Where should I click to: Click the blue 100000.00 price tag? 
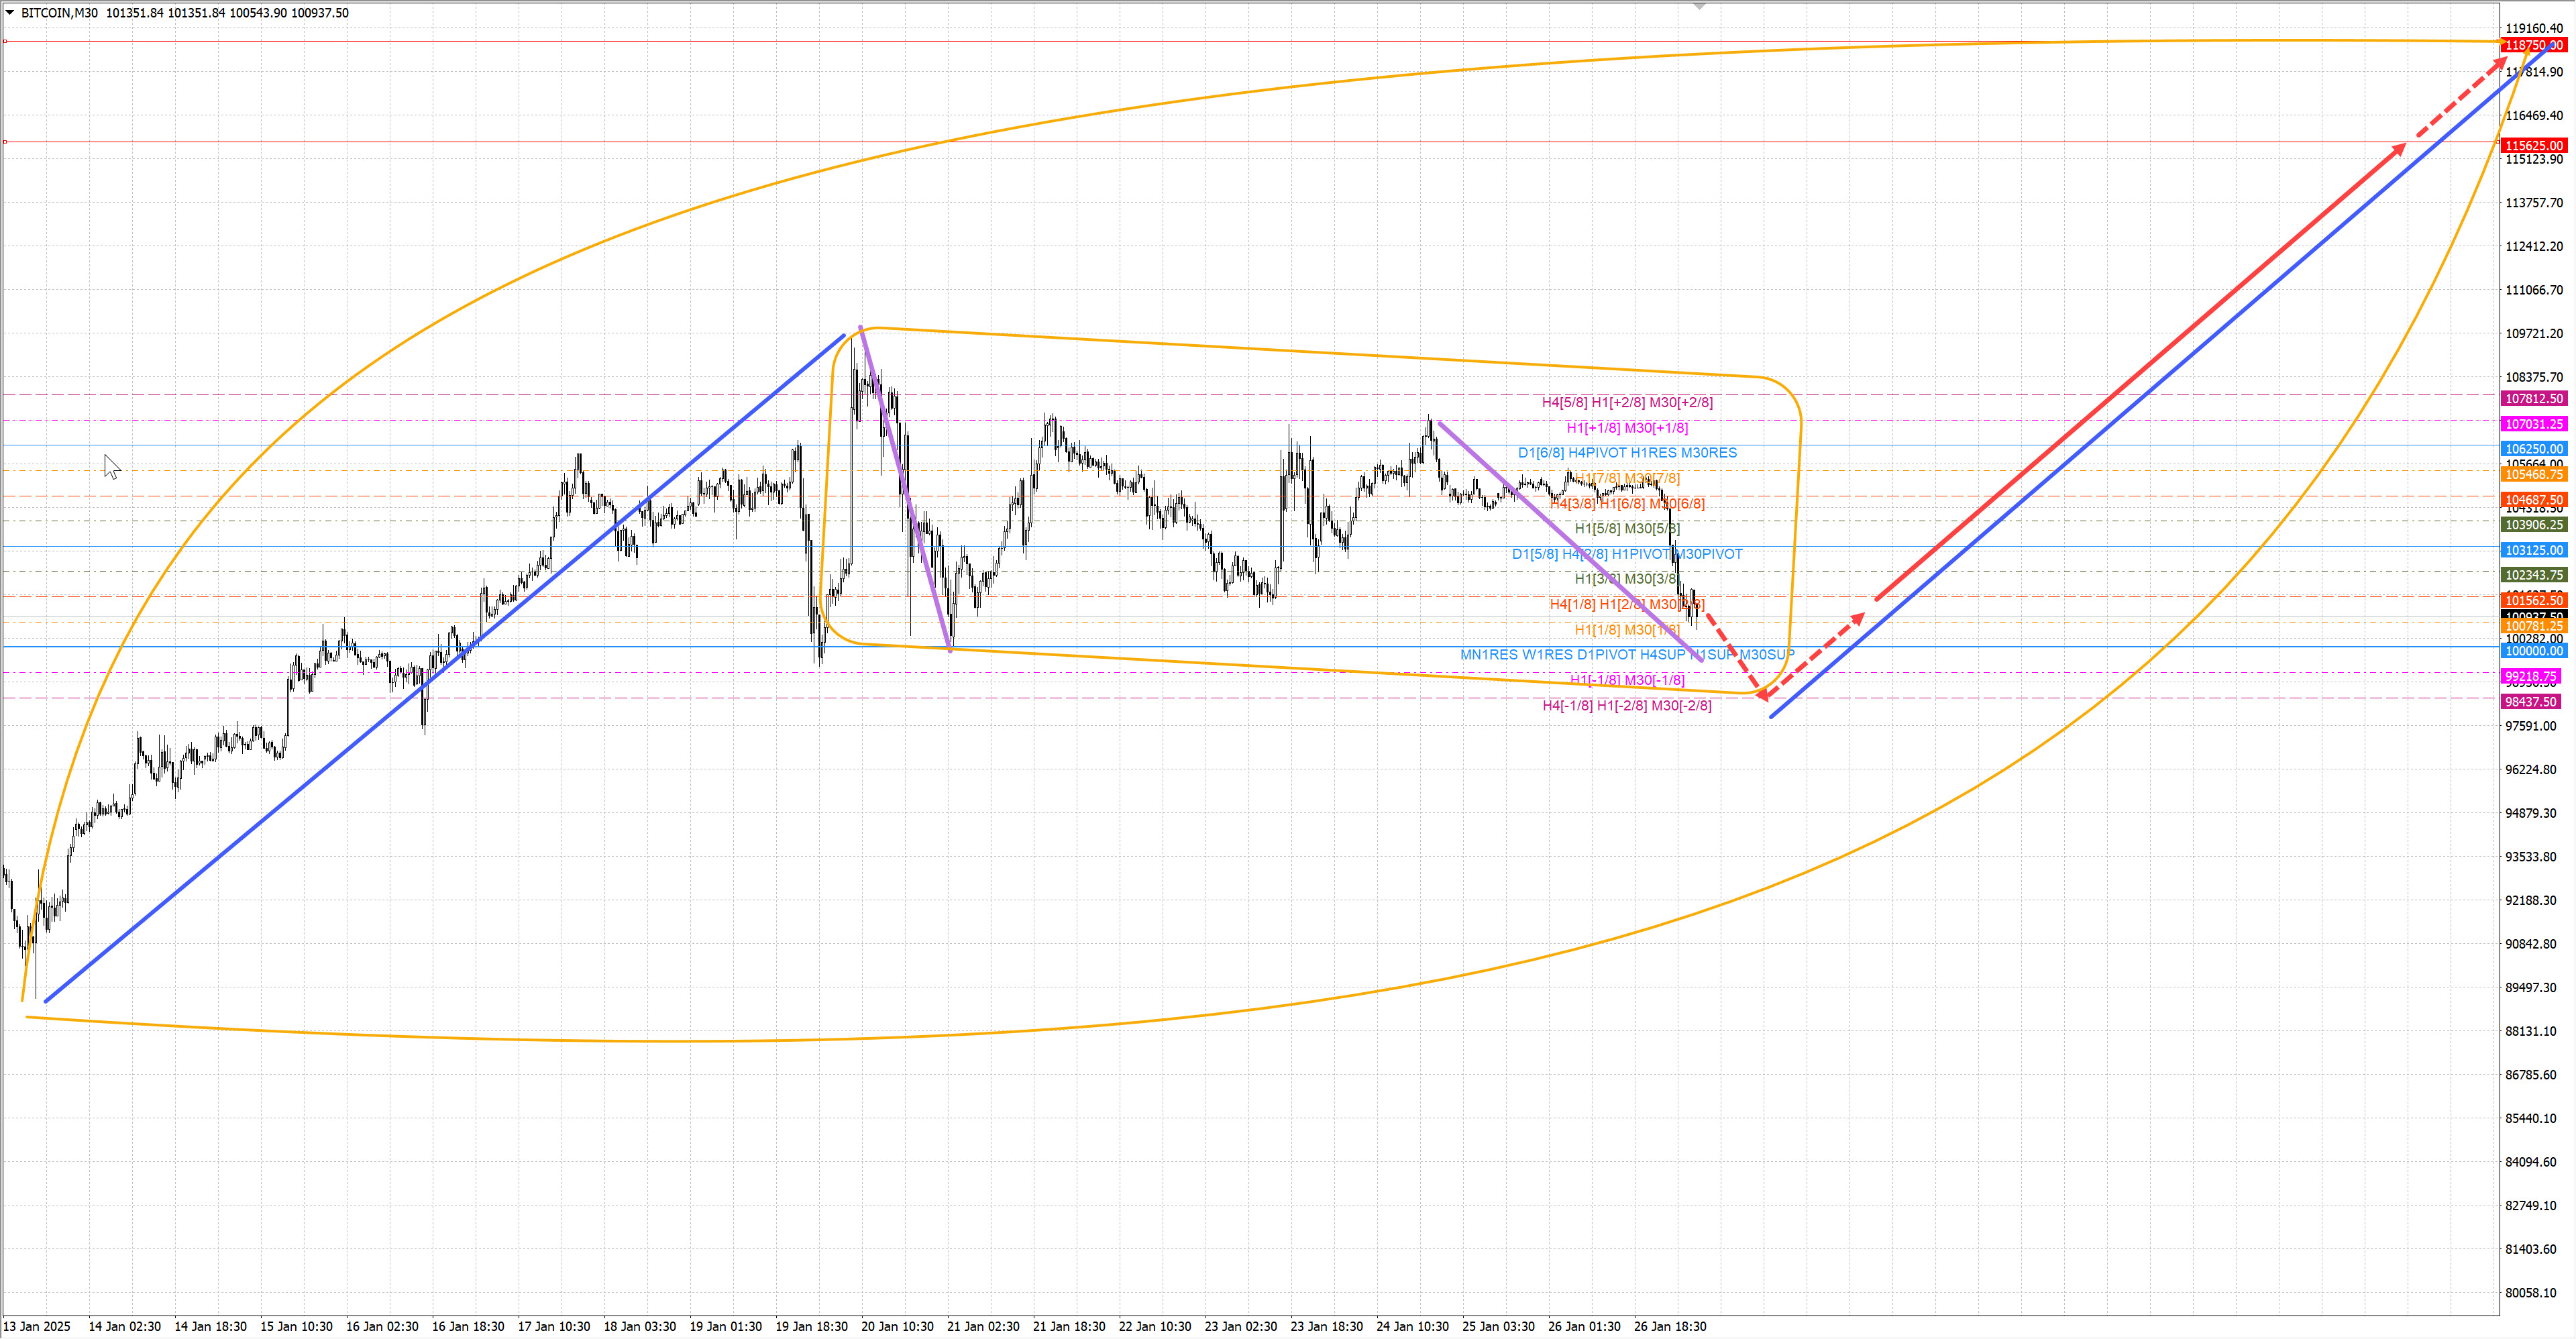2533,651
